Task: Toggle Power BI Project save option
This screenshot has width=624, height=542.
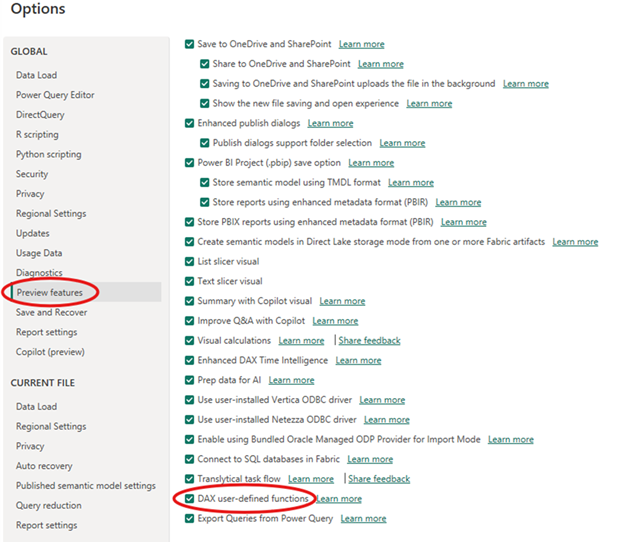Action: [x=189, y=163]
